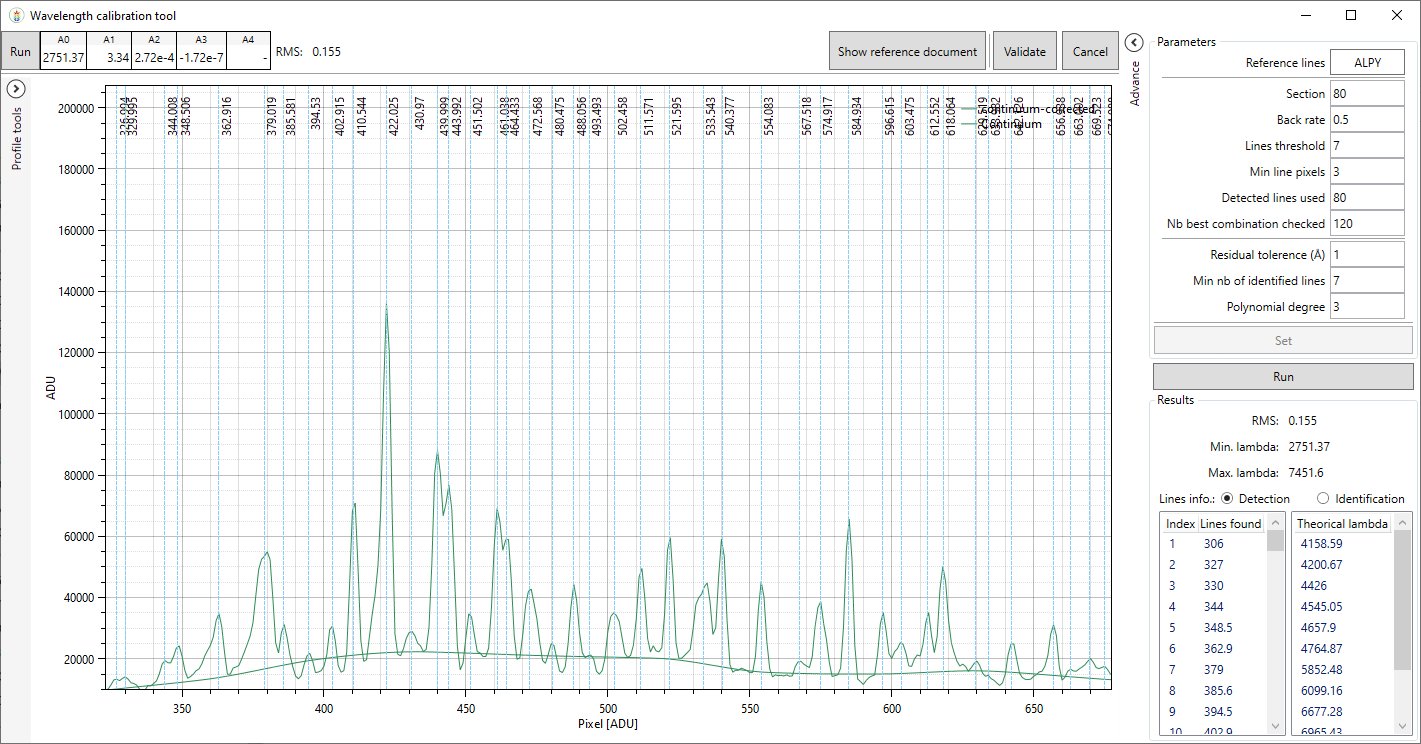Screen dimensions: 1421x744
Task: Click scroll-up arrow of Theorical lambda list
Action: pyautogui.click(x=1402, y=523)
